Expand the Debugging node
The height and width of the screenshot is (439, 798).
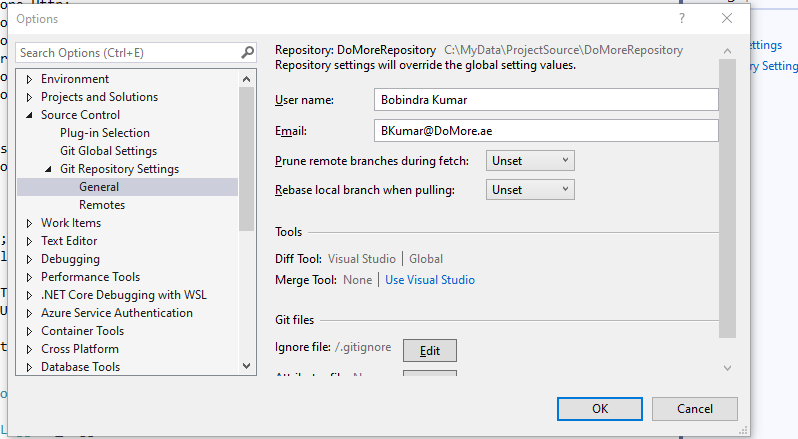pyautogui.click(x=29, y=259)
